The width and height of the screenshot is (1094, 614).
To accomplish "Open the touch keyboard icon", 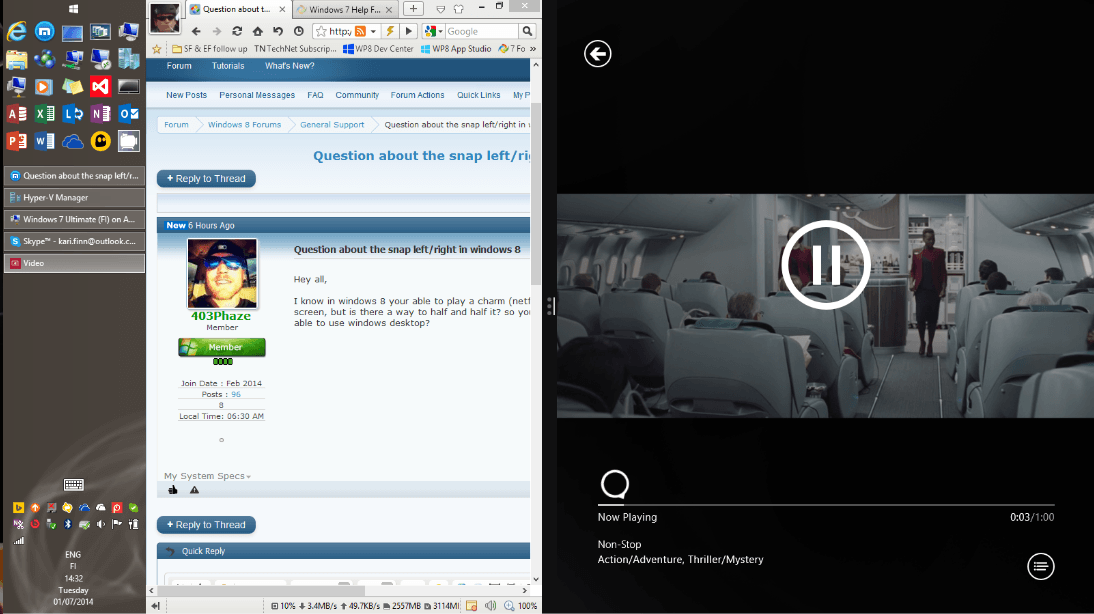I will pyautogui.click(x=73, y=484).
